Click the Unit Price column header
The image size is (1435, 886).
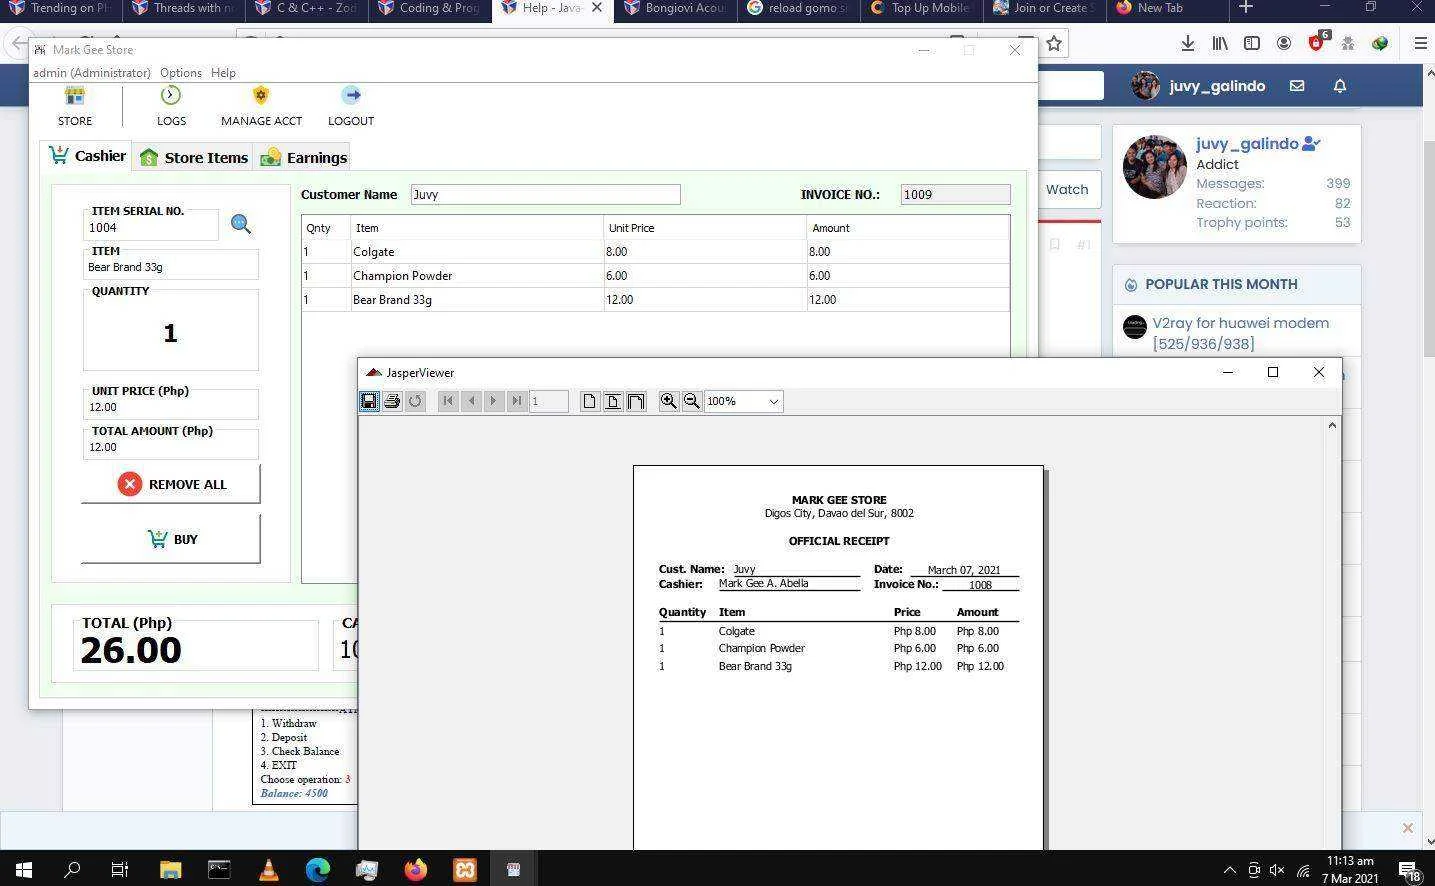click(704, 228)
